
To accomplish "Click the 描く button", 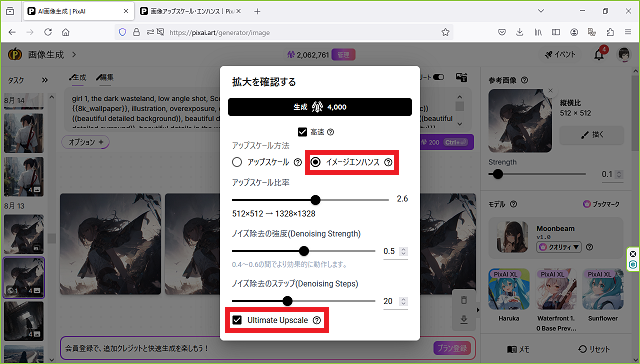I will coord(592,135).
